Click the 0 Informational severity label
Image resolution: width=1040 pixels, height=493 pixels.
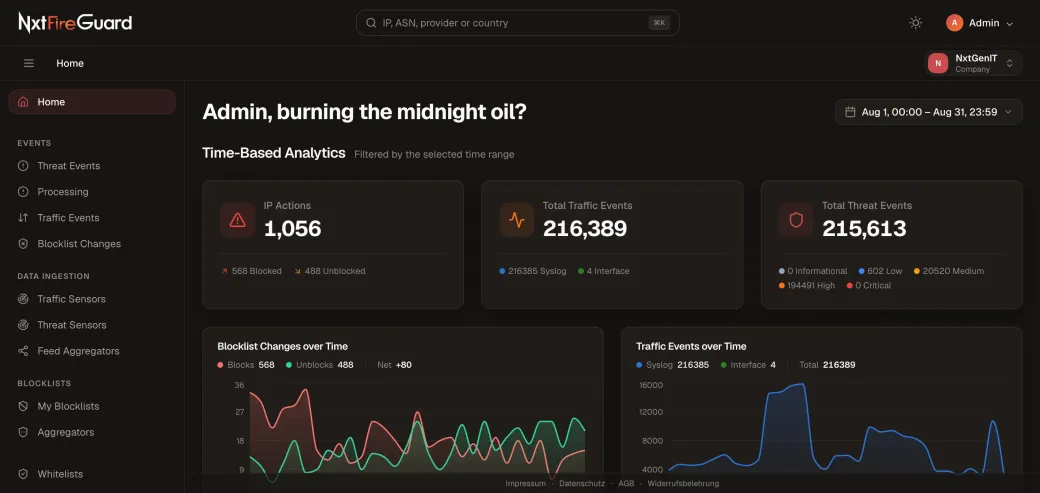click(x=813, y=271)
